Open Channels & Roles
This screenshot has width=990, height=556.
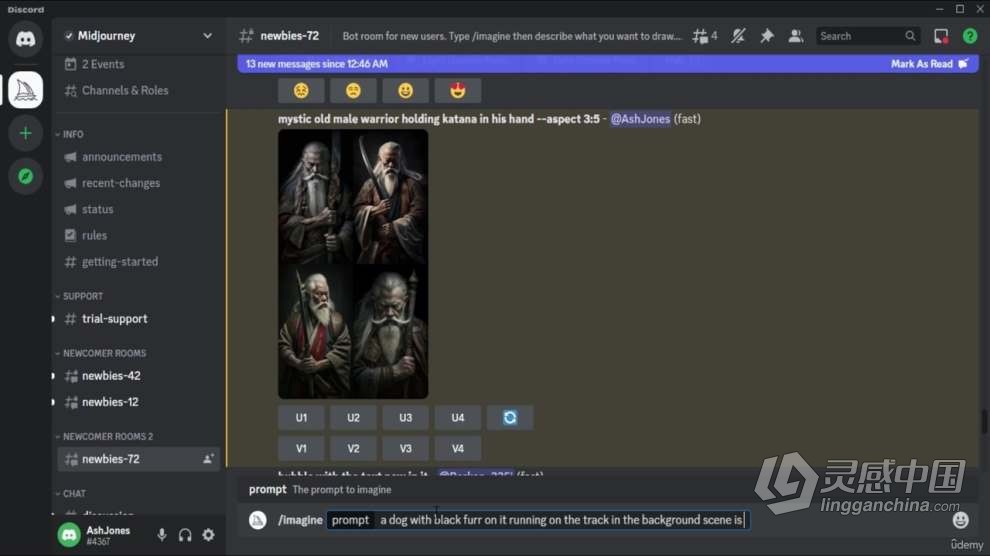(x=139, y=91)
